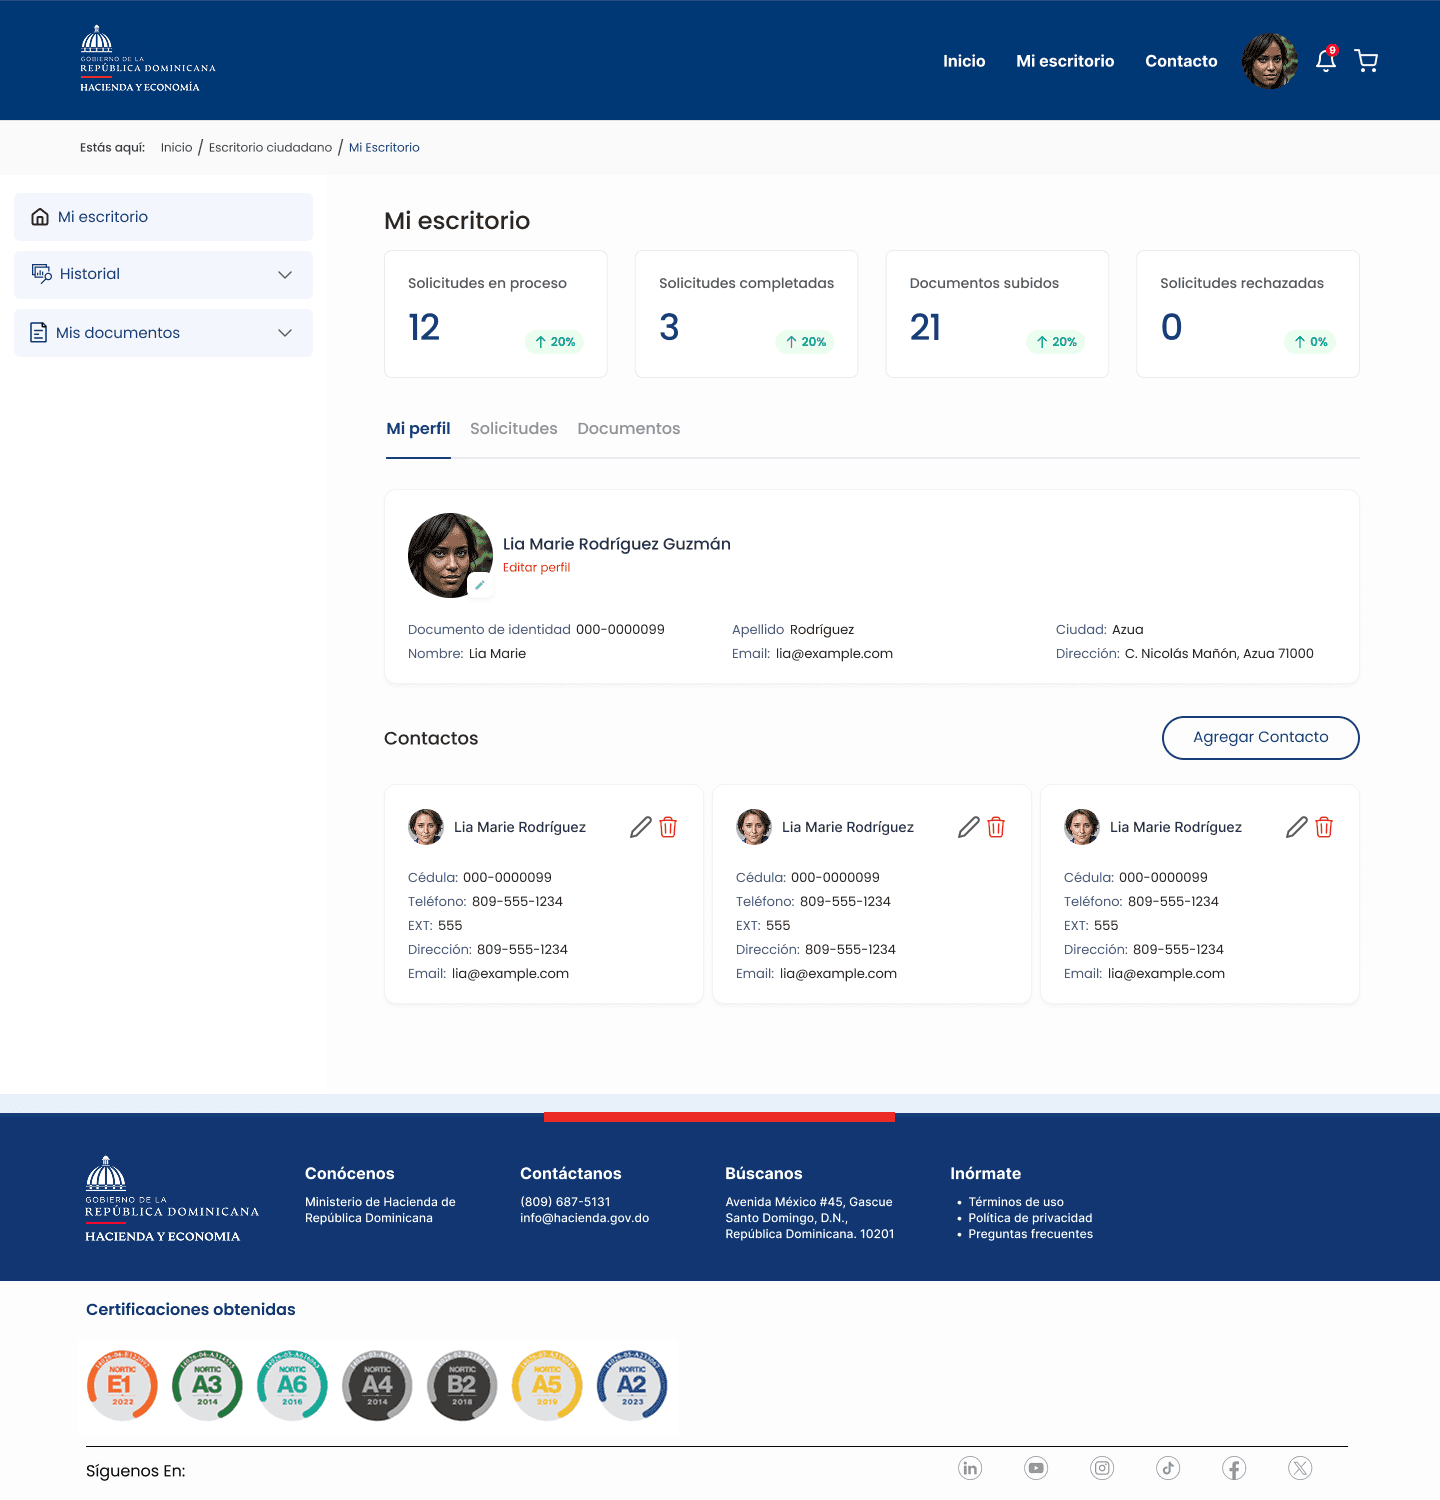1440x1500 pixels.
Task: Click the Ciudad value Azua
Action: coord(1127,630)
